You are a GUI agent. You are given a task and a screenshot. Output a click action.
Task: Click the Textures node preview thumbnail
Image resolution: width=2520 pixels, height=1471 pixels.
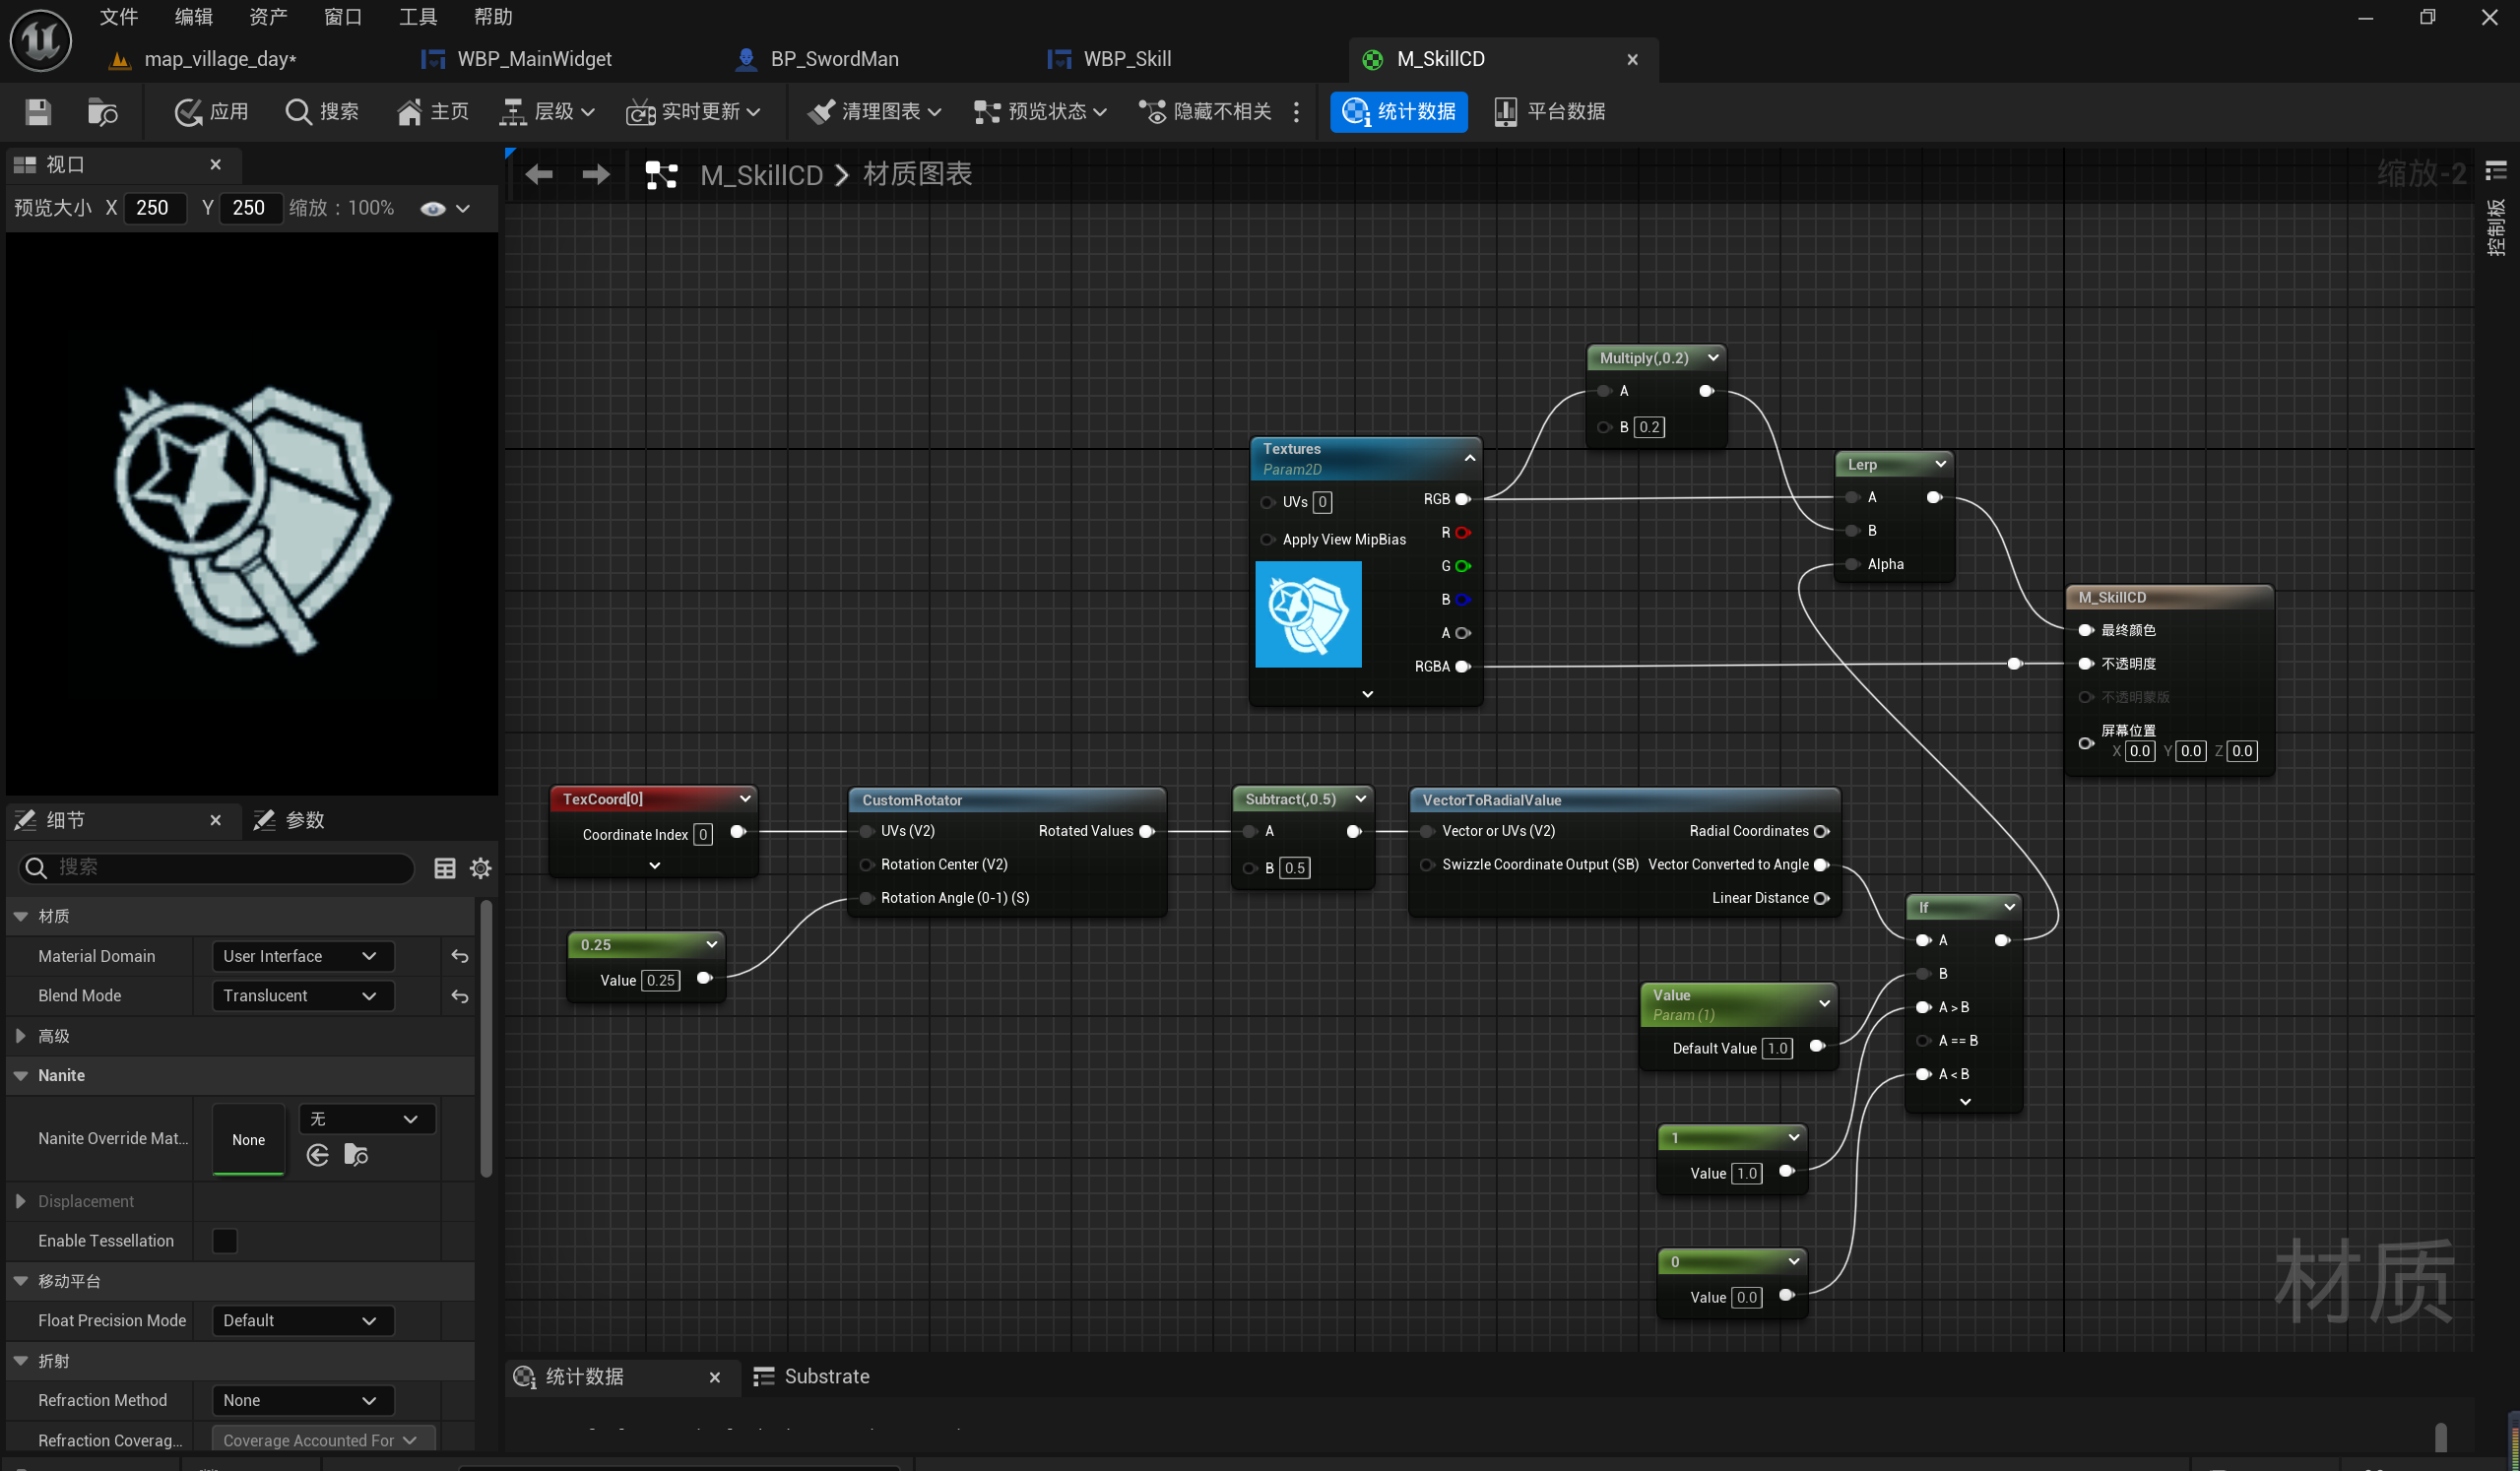(x=1308, y=614)
